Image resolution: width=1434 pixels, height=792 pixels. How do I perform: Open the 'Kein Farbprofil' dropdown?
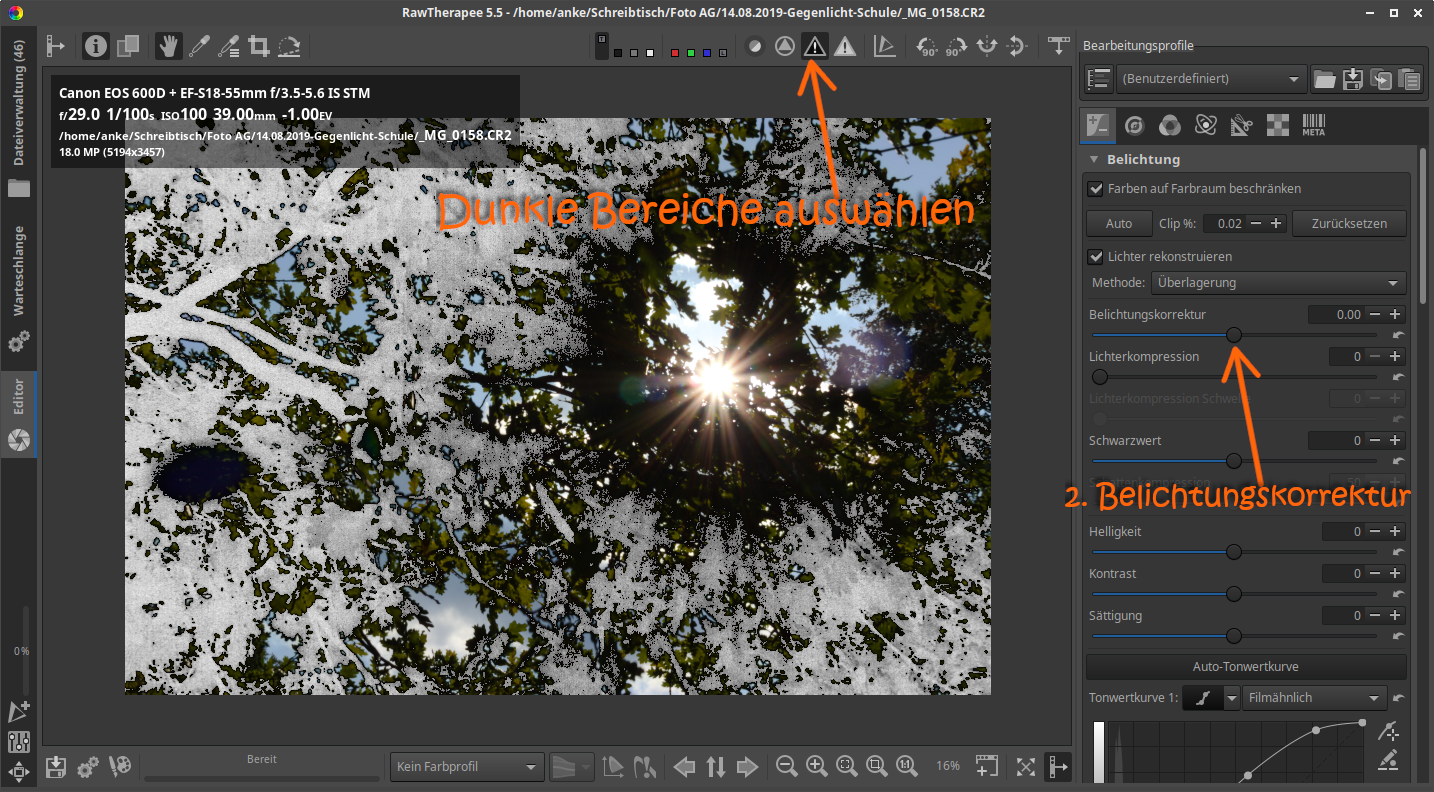click(x=467, y=767)
